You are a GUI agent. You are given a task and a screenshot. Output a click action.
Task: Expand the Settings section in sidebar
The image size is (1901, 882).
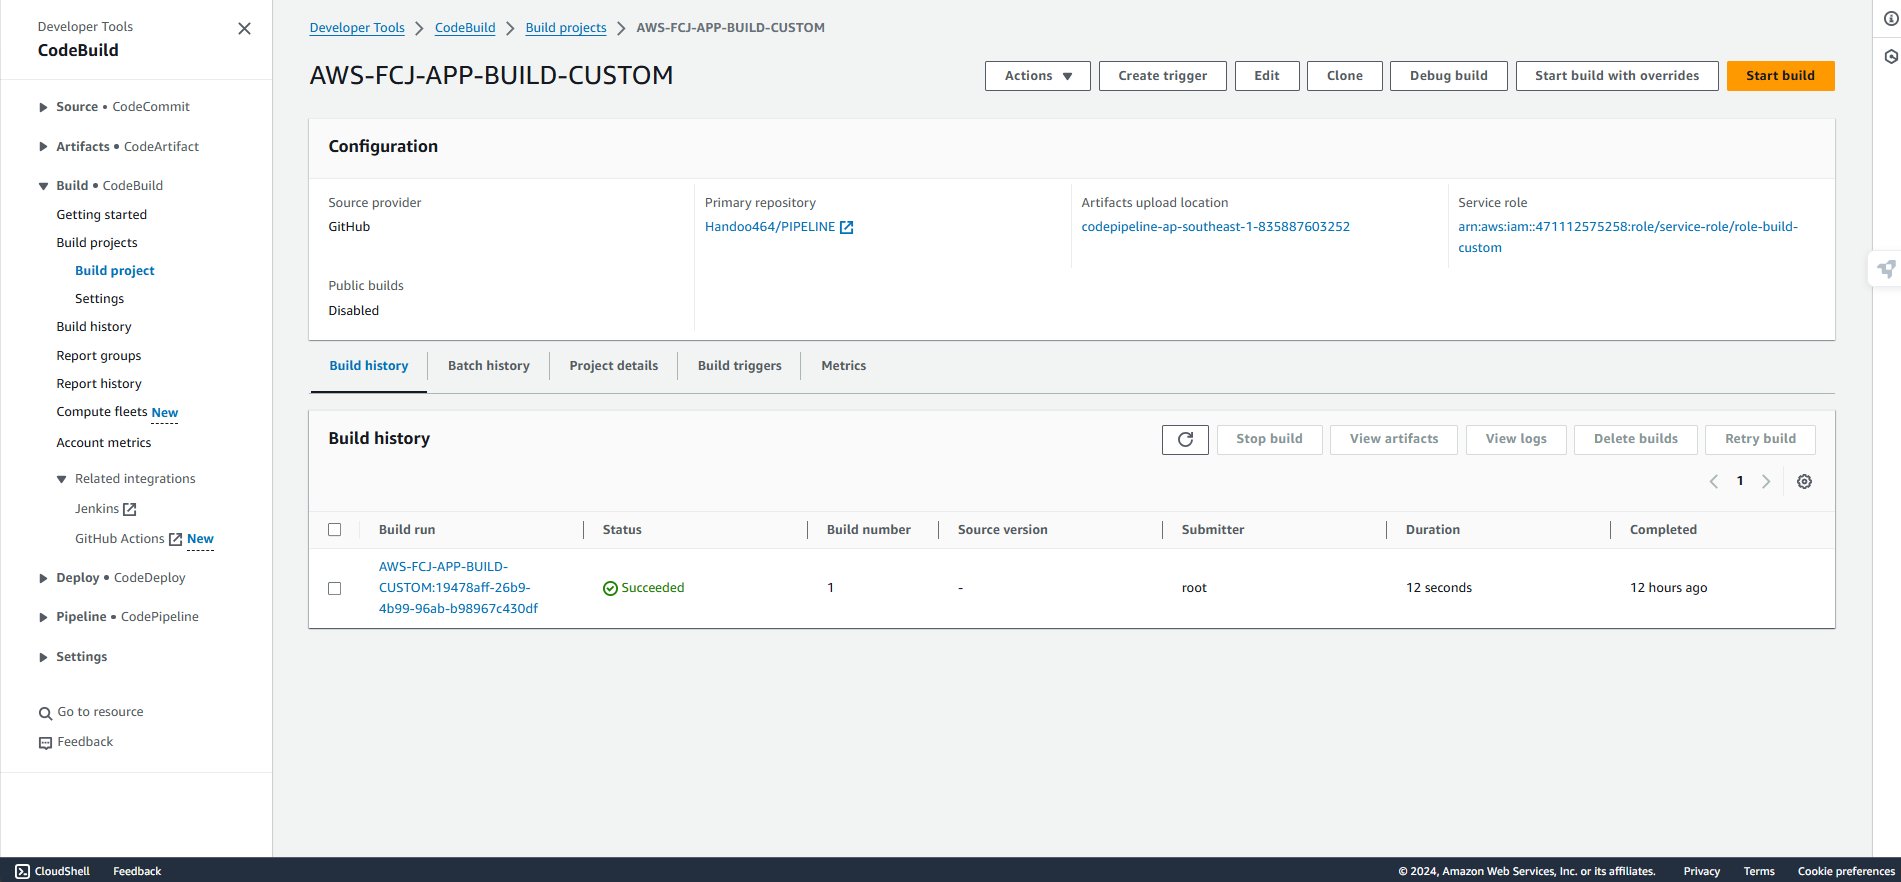pyautogui.click(x=43, y=657)
